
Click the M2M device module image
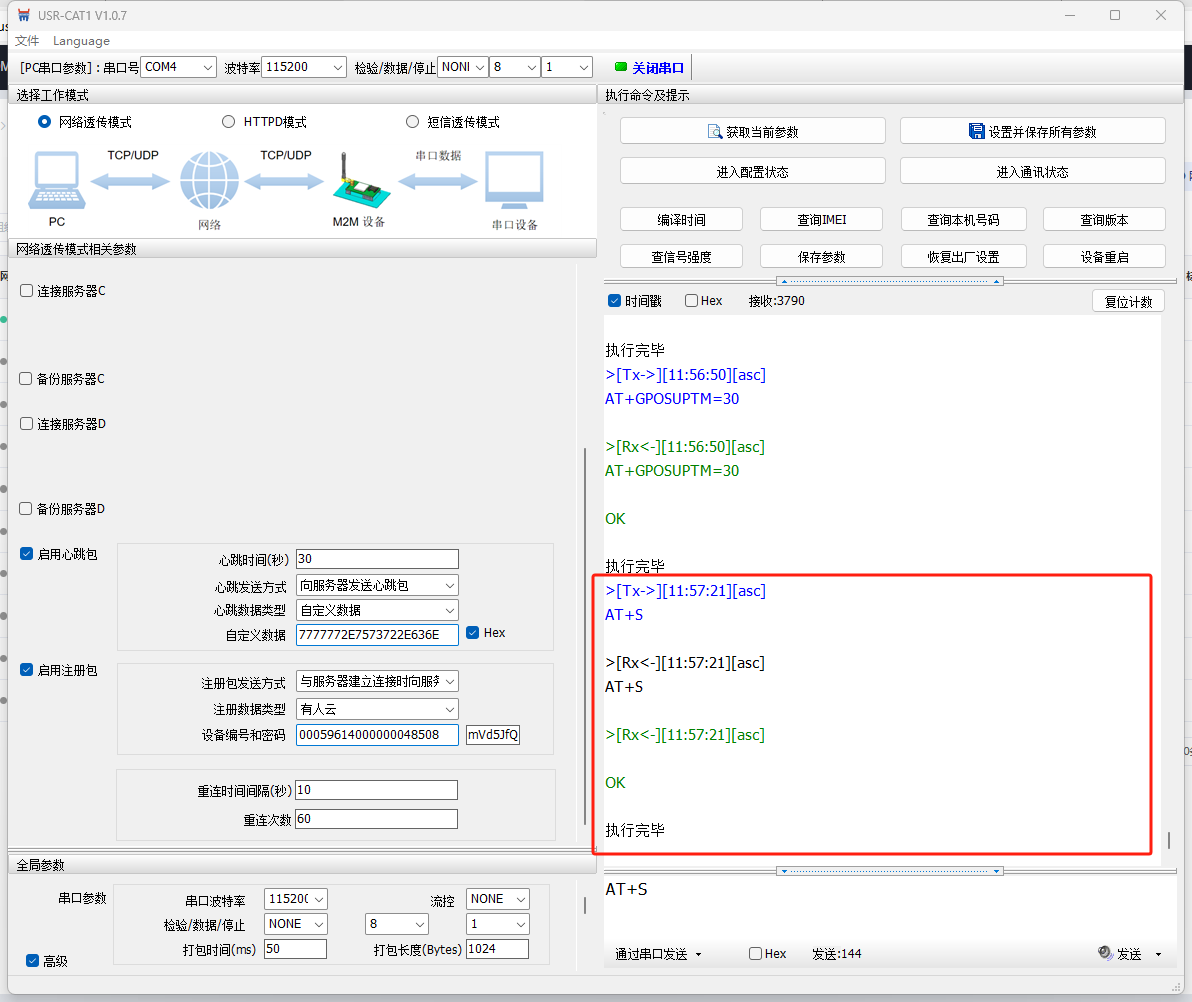click(x=356, y=181)
